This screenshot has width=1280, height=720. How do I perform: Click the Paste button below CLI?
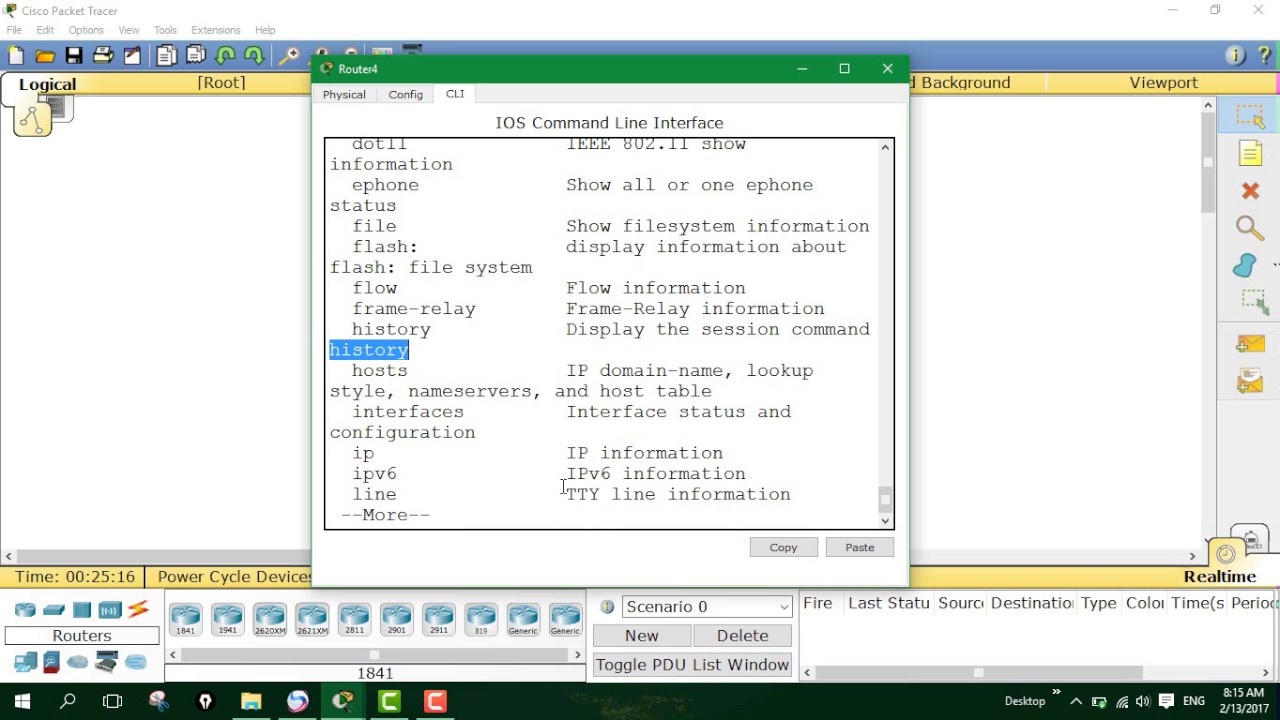pyautogui.click(x=860, y=547)
